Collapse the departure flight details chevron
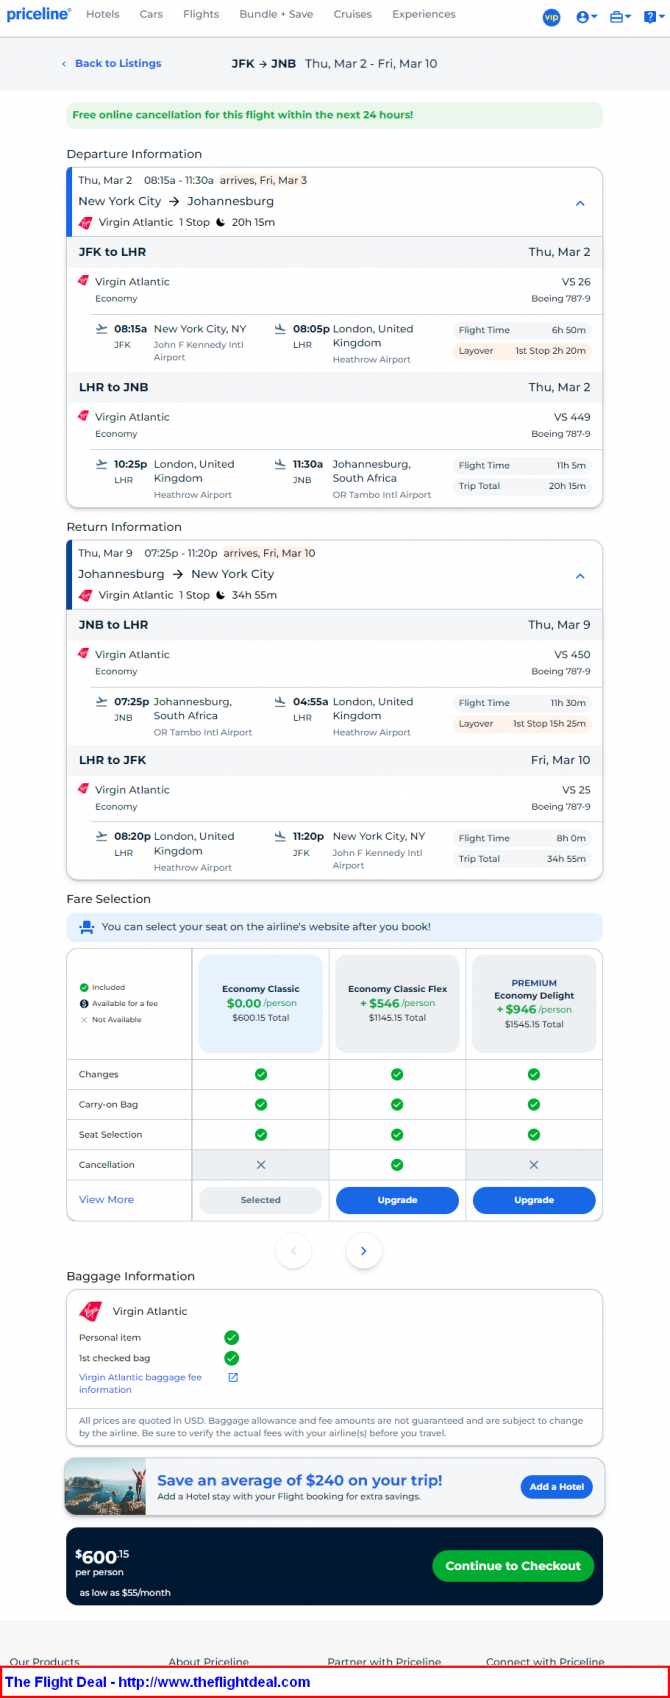 coord(580,203)
